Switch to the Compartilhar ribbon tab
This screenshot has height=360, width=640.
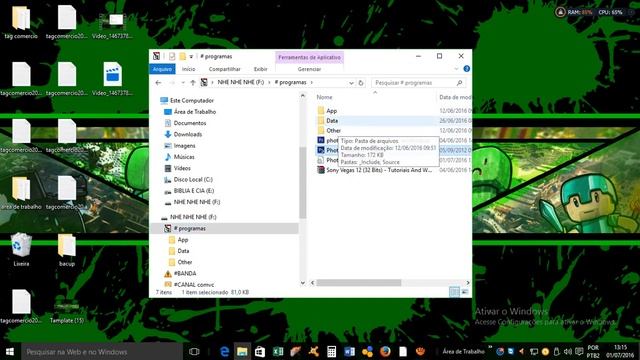(224, 69)
